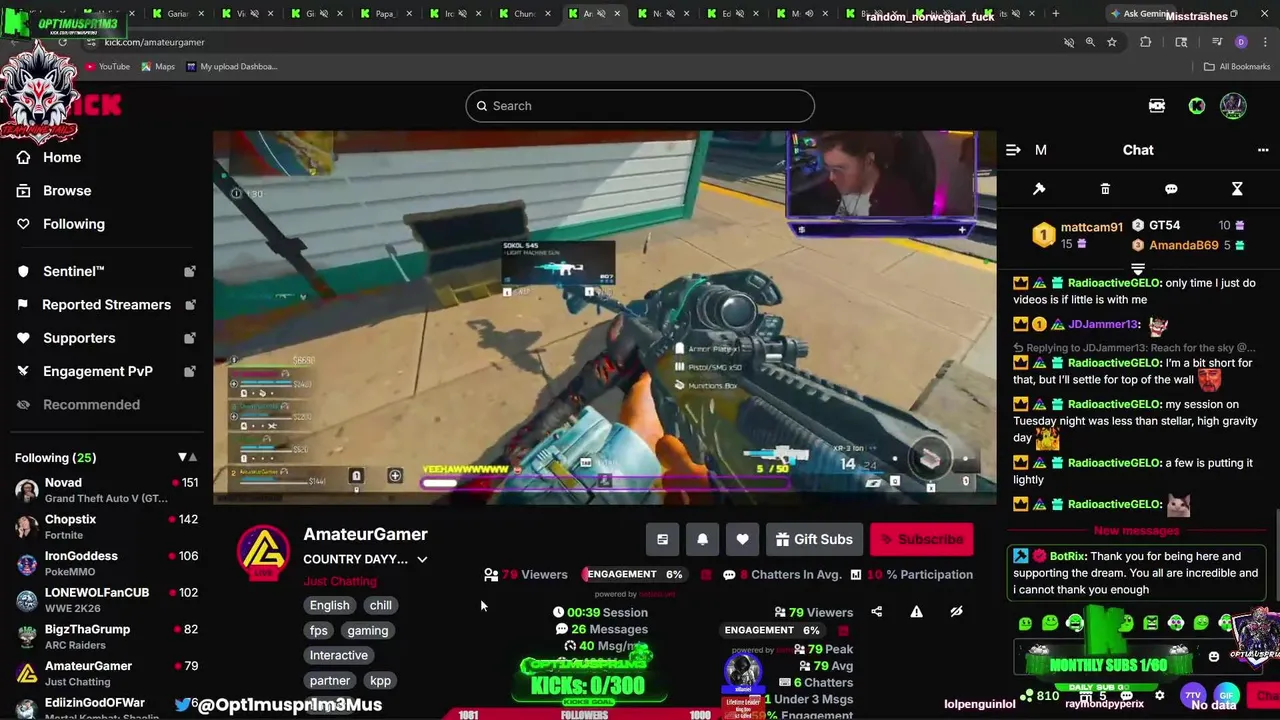This screenshot has height=720, width=1280.
Task: Click the Gift Subs button
Action: (x=814, y=539)
